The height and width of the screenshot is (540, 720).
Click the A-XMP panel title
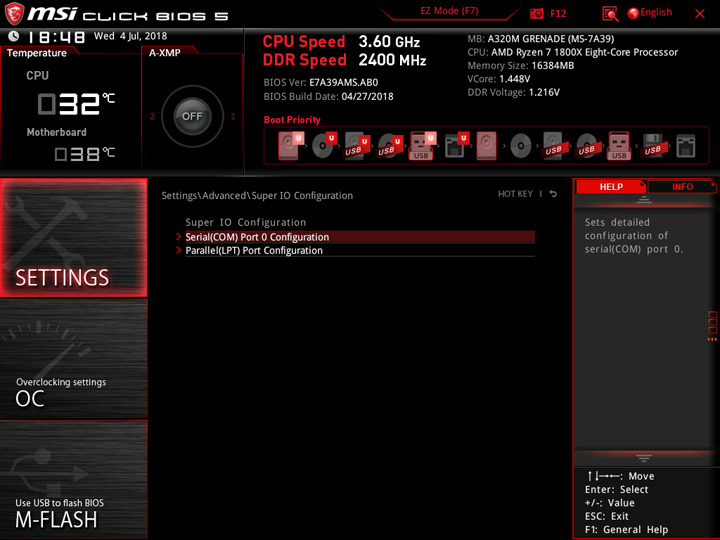pyautogui.click(x=164, y=53)
